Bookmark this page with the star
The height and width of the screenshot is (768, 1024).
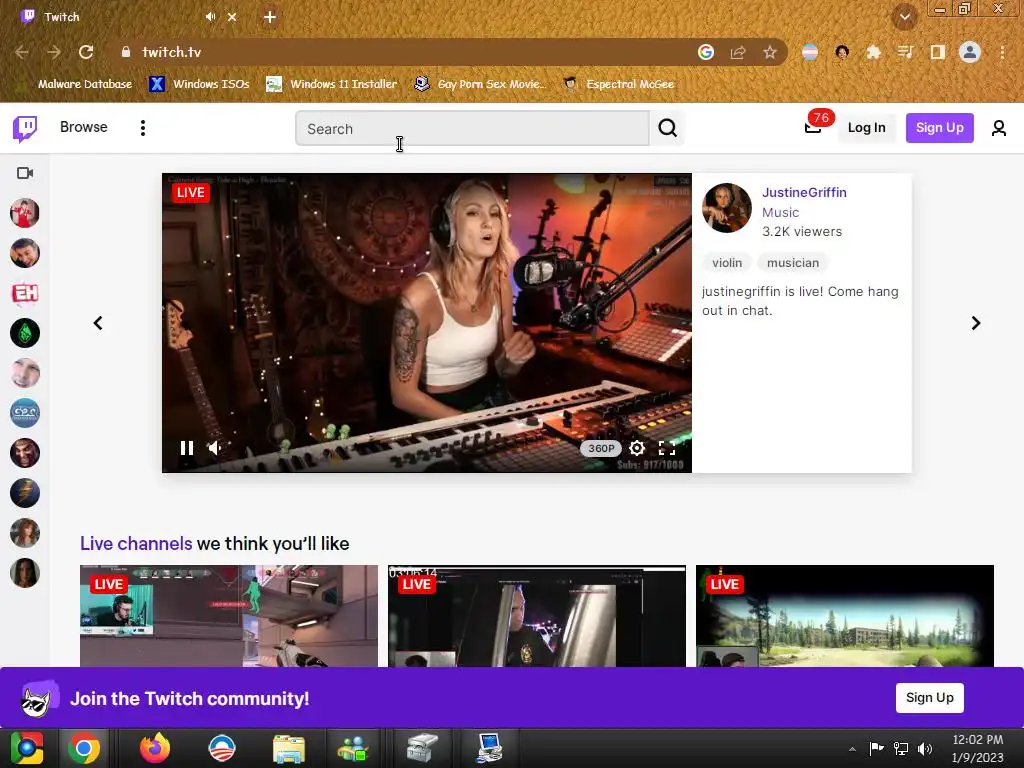770,52
